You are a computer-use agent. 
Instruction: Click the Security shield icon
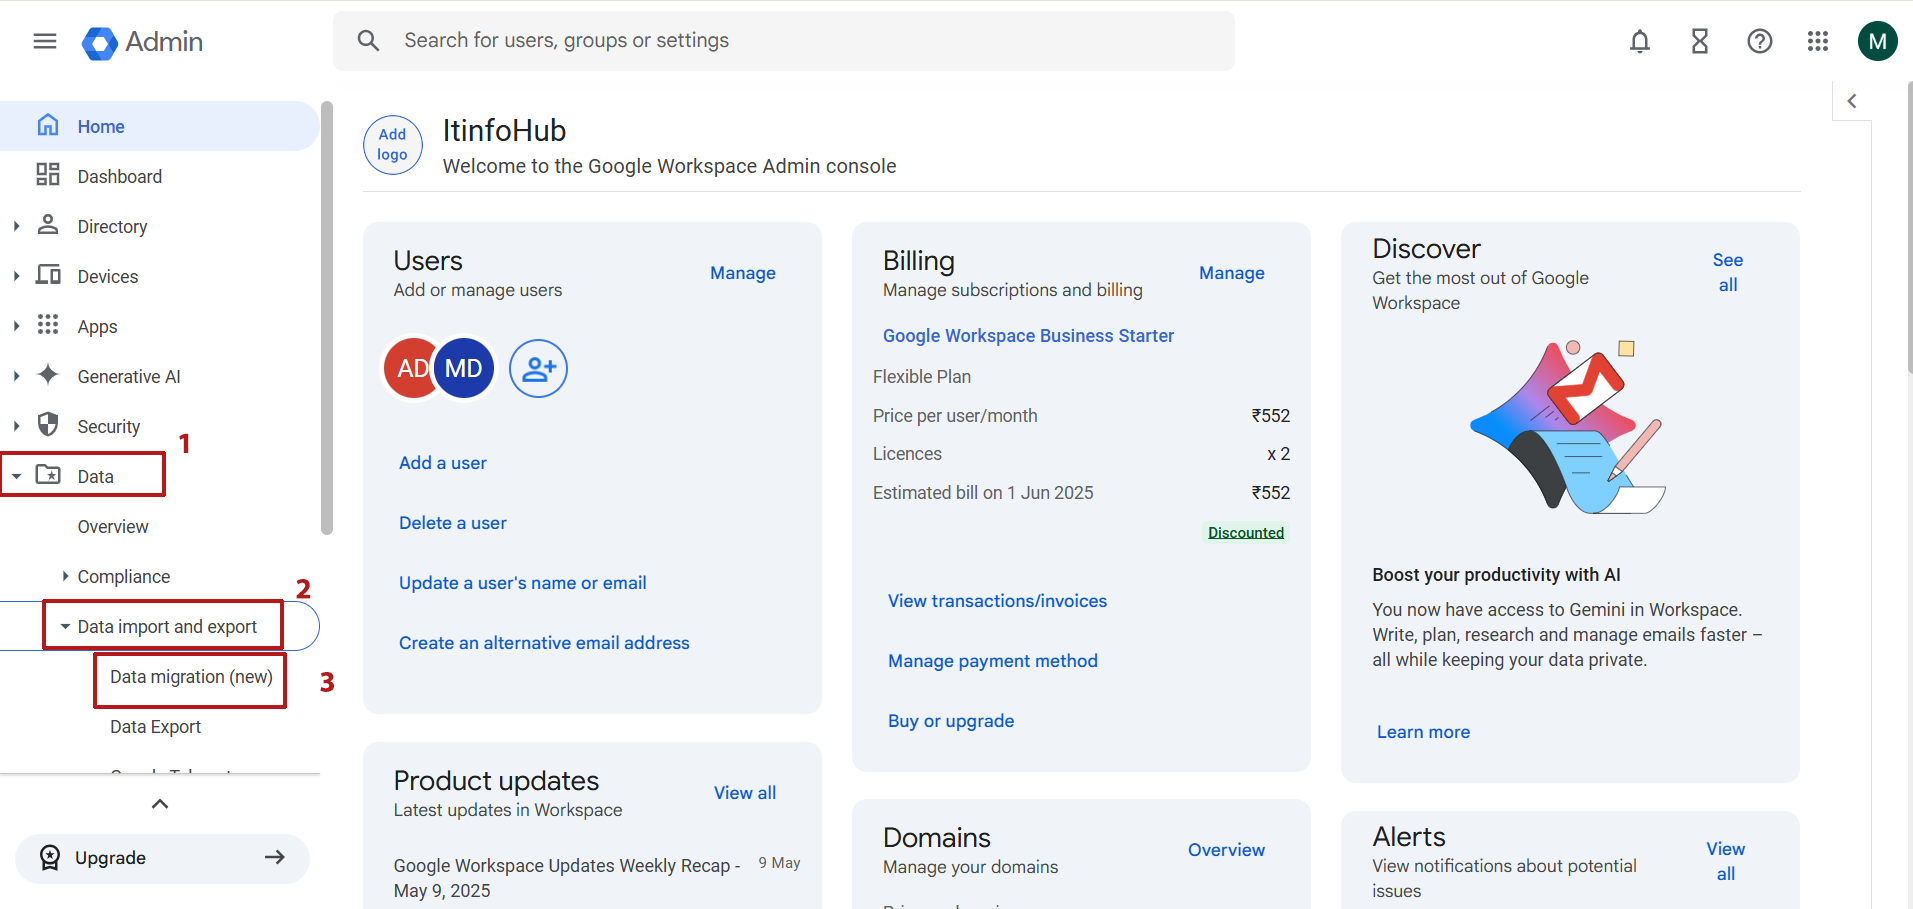tap(48, 425)
